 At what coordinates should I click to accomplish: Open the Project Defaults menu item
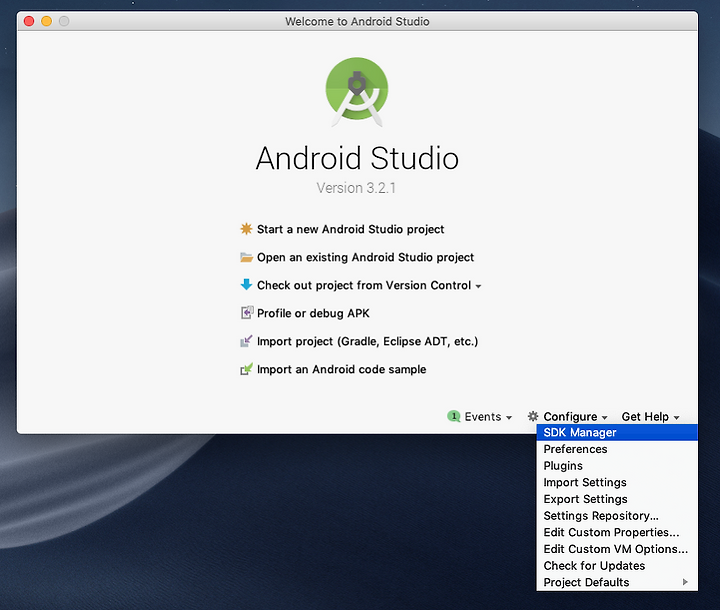617,582
